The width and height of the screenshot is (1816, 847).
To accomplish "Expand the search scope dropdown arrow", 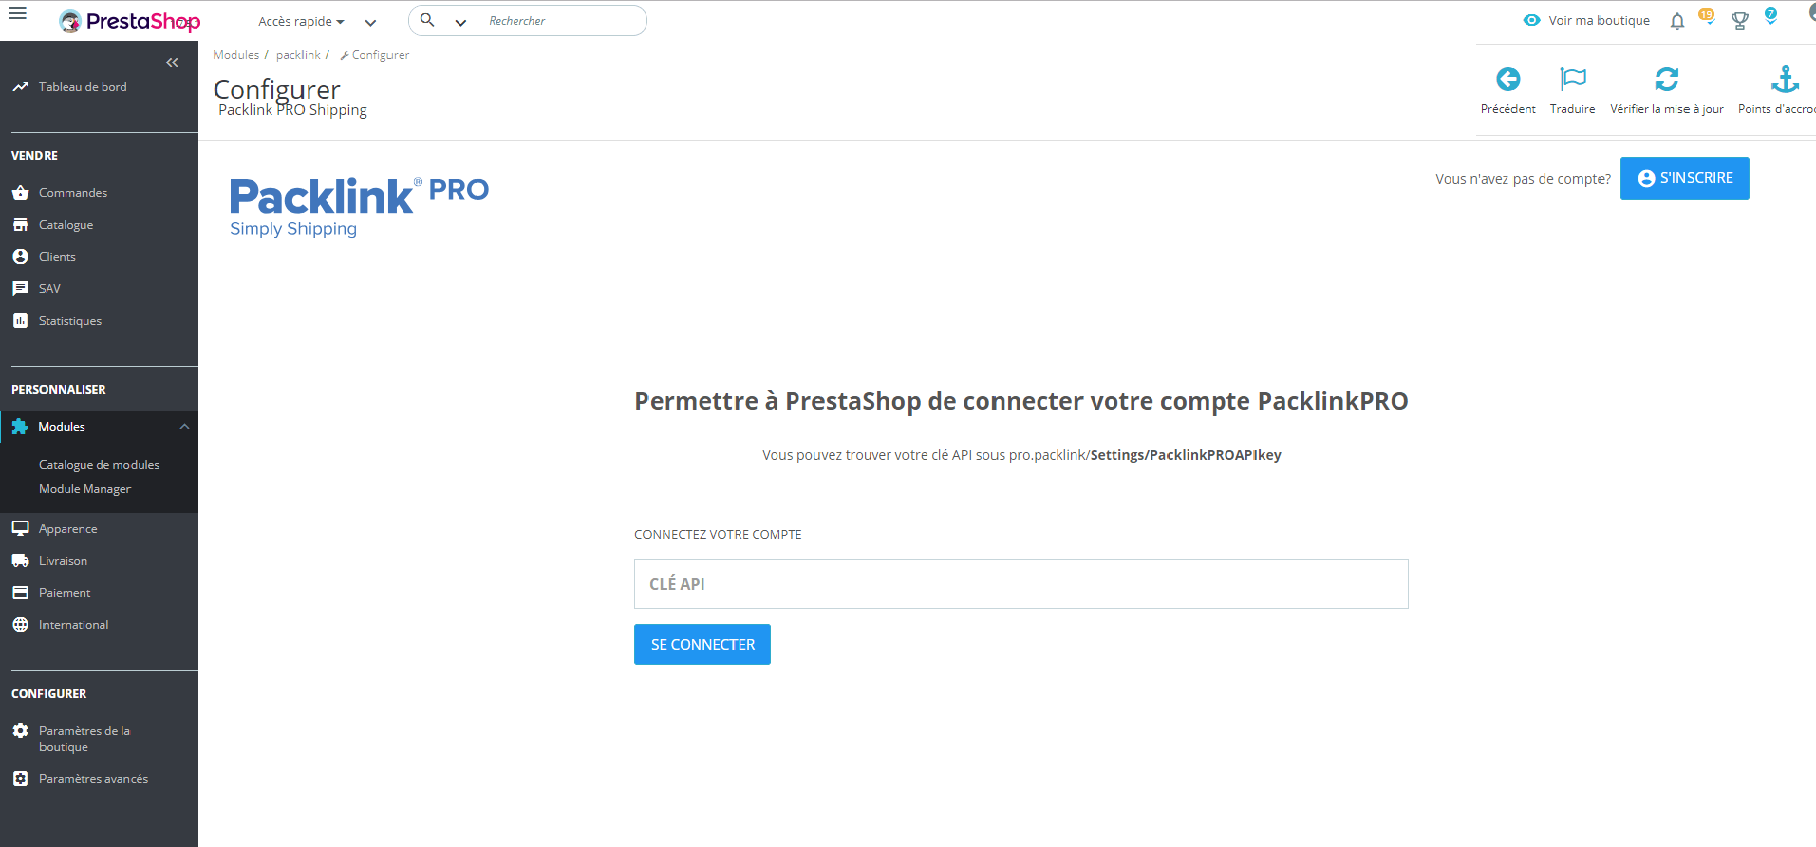I will click(x=460, y=20).
